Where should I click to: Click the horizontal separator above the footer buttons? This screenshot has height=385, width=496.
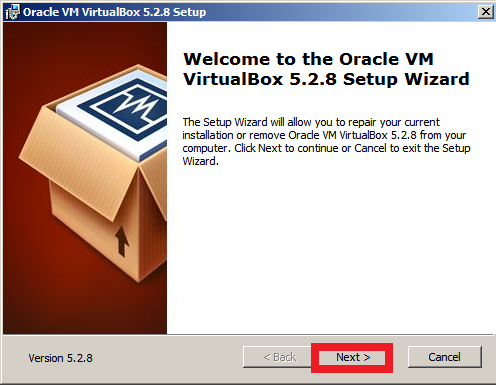point(248,334)
